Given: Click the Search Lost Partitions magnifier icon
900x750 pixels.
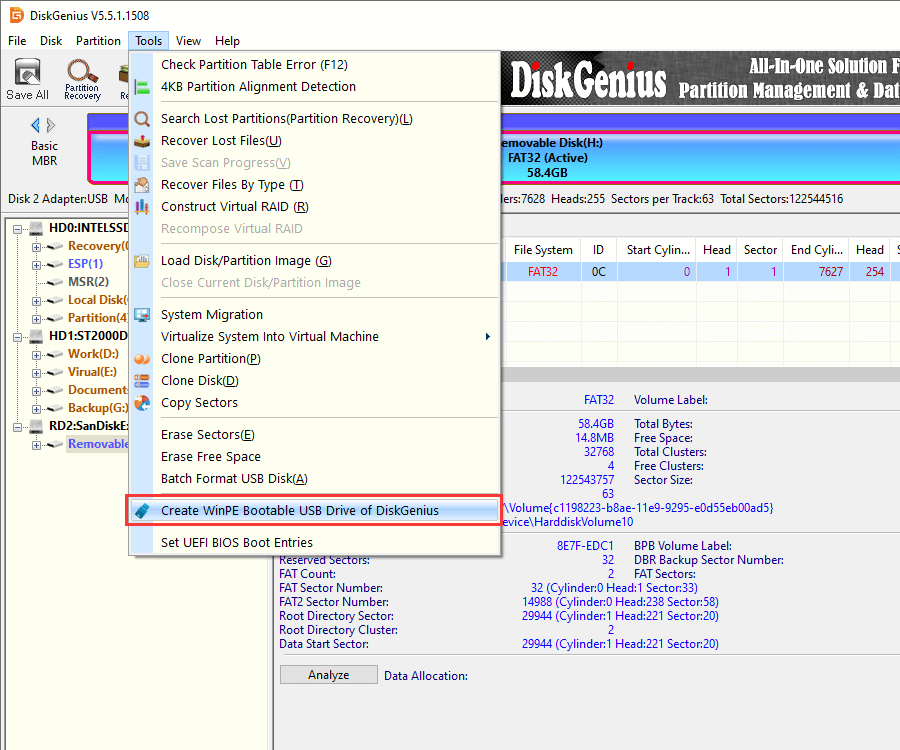Looking at the screenshot, I should tap(142, 119).
